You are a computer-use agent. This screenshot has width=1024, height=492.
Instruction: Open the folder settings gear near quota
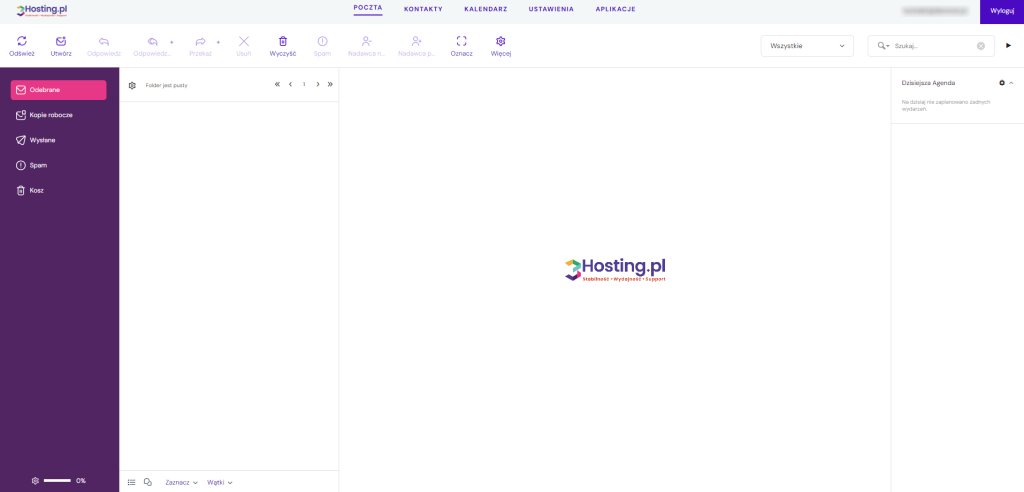(x=35, y=481)
